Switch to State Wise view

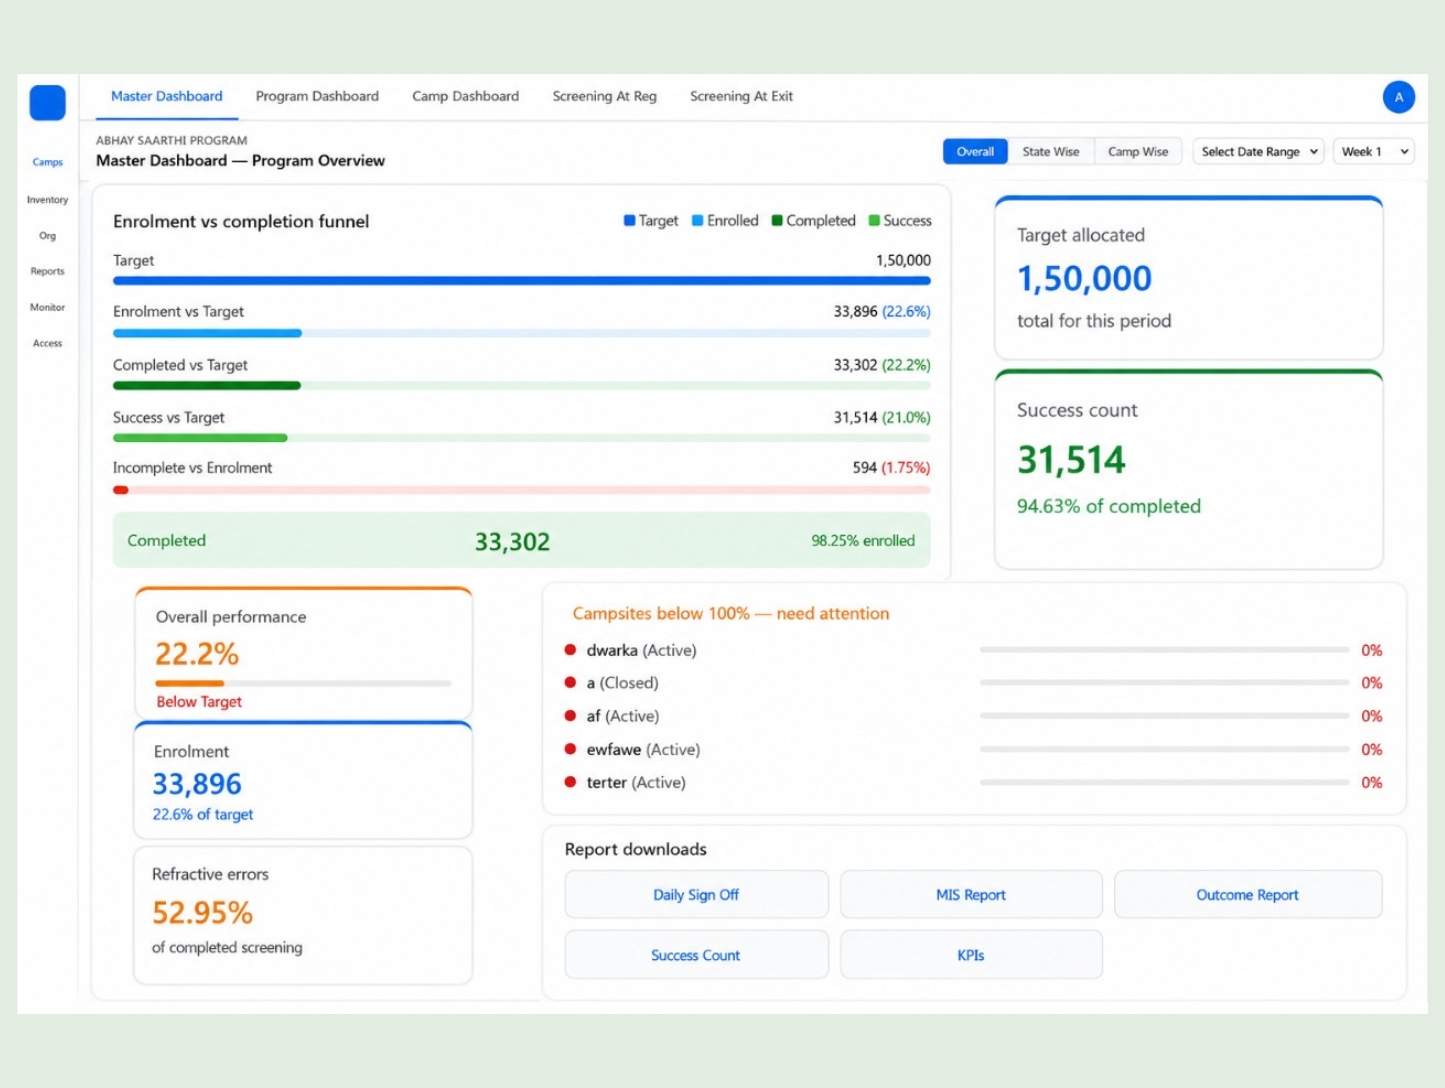point(1051,152)
